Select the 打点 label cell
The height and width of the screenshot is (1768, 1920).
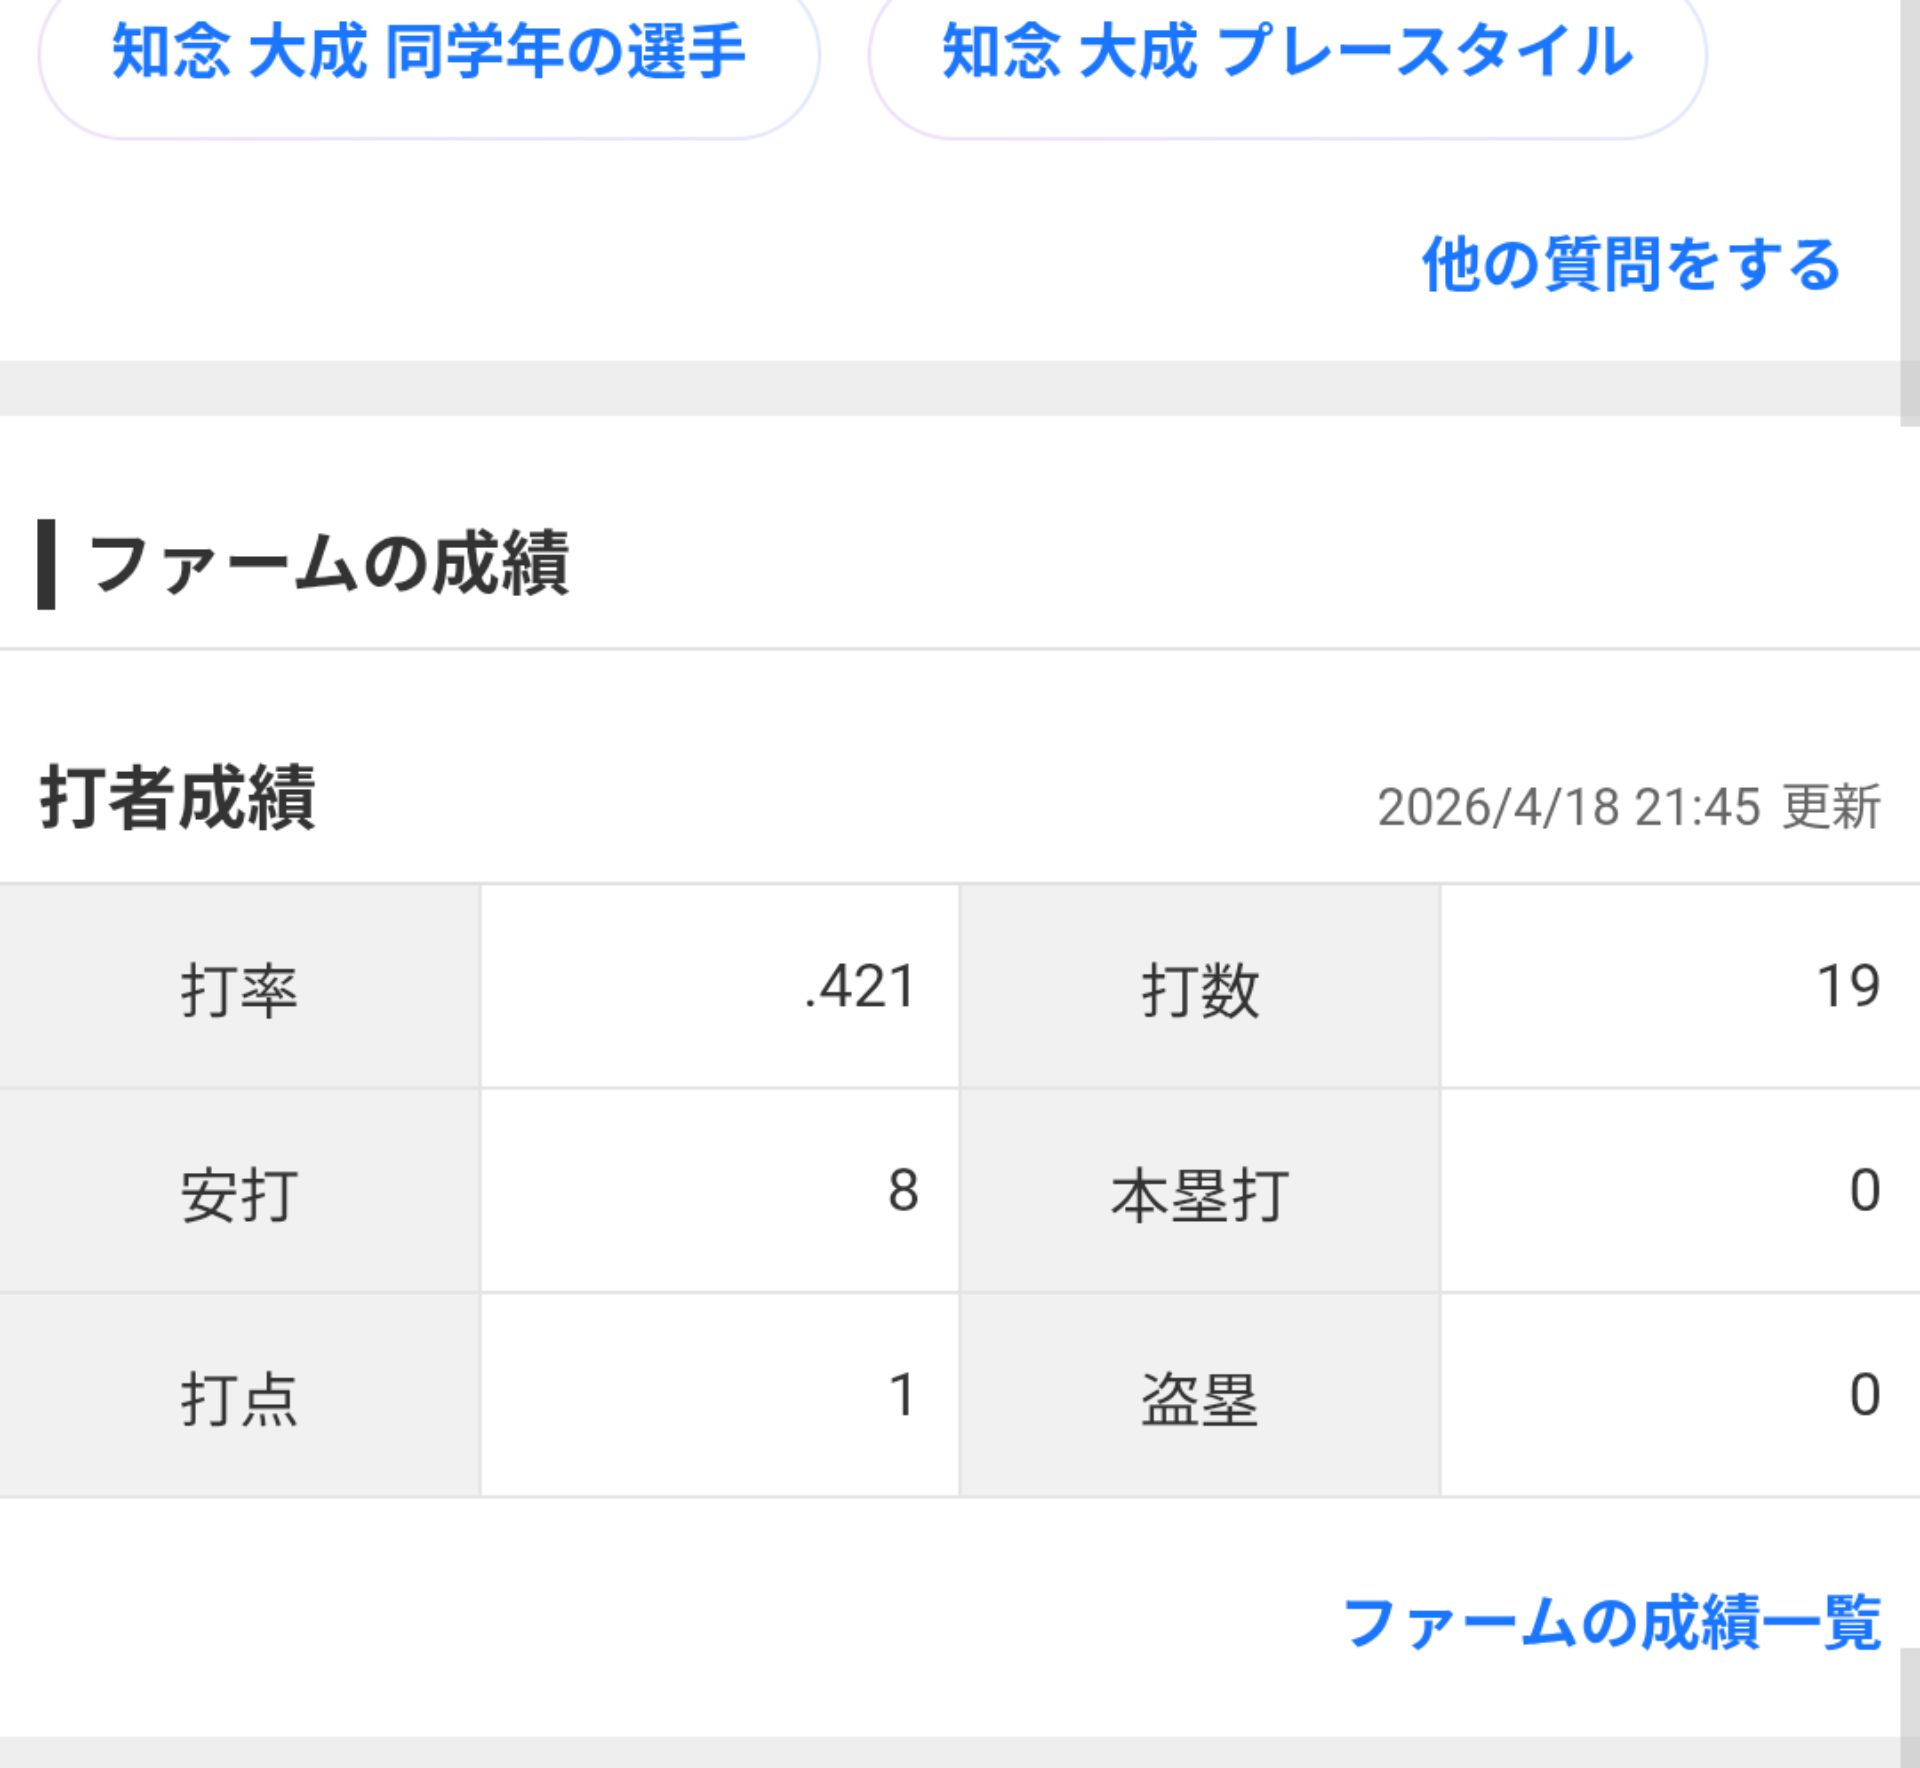240,1396
